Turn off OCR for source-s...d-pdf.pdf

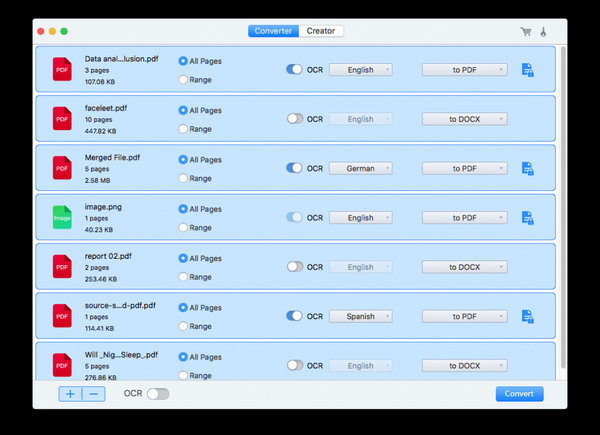(294, 316)
